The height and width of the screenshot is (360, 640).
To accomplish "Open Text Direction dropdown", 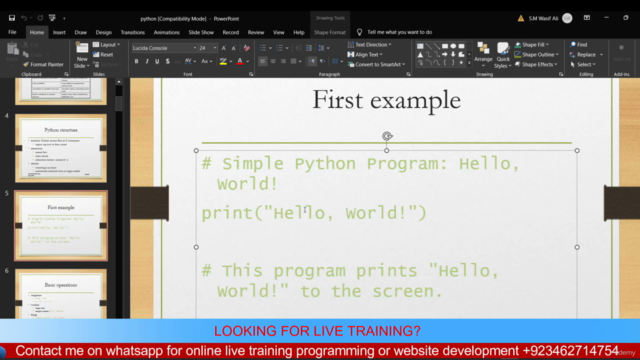I will click(369, 44).
